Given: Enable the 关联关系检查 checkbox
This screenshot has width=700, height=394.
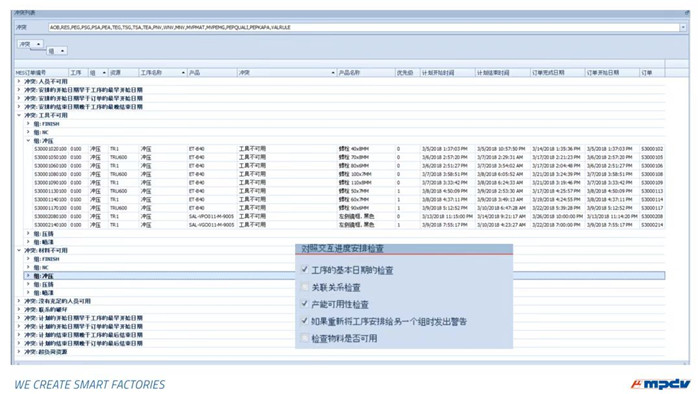Looking at the screenshot, I should pos(305,287).
